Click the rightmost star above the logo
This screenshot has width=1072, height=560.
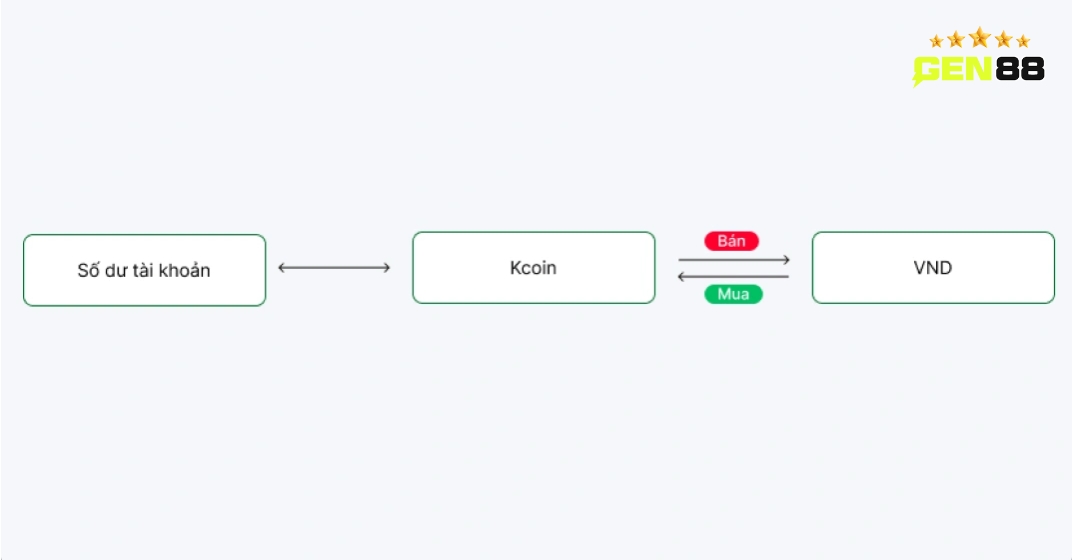1023,41
